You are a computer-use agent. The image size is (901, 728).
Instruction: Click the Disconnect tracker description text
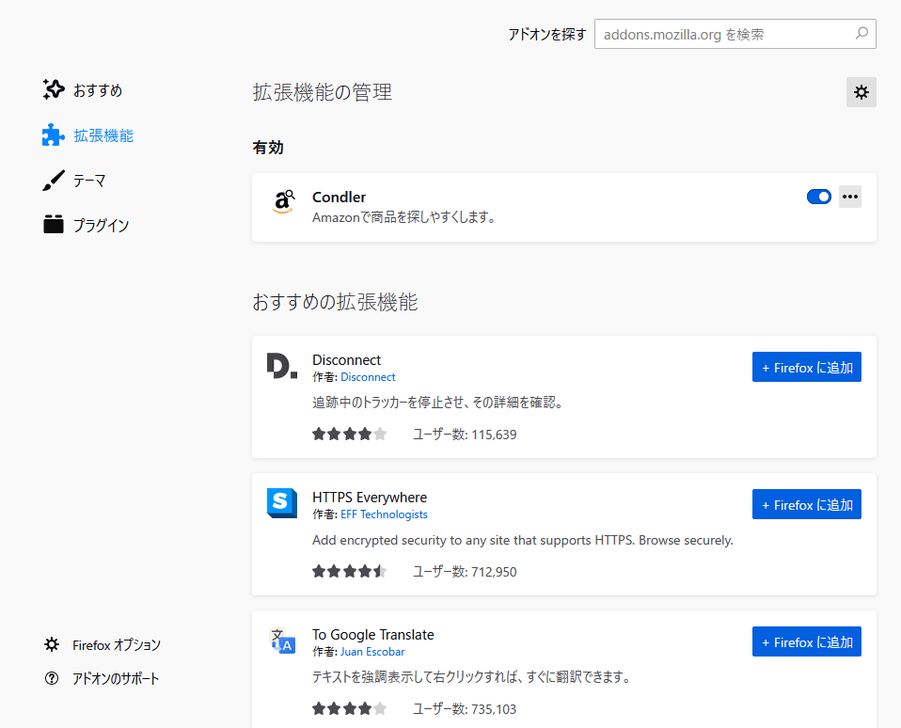(439, 402)
